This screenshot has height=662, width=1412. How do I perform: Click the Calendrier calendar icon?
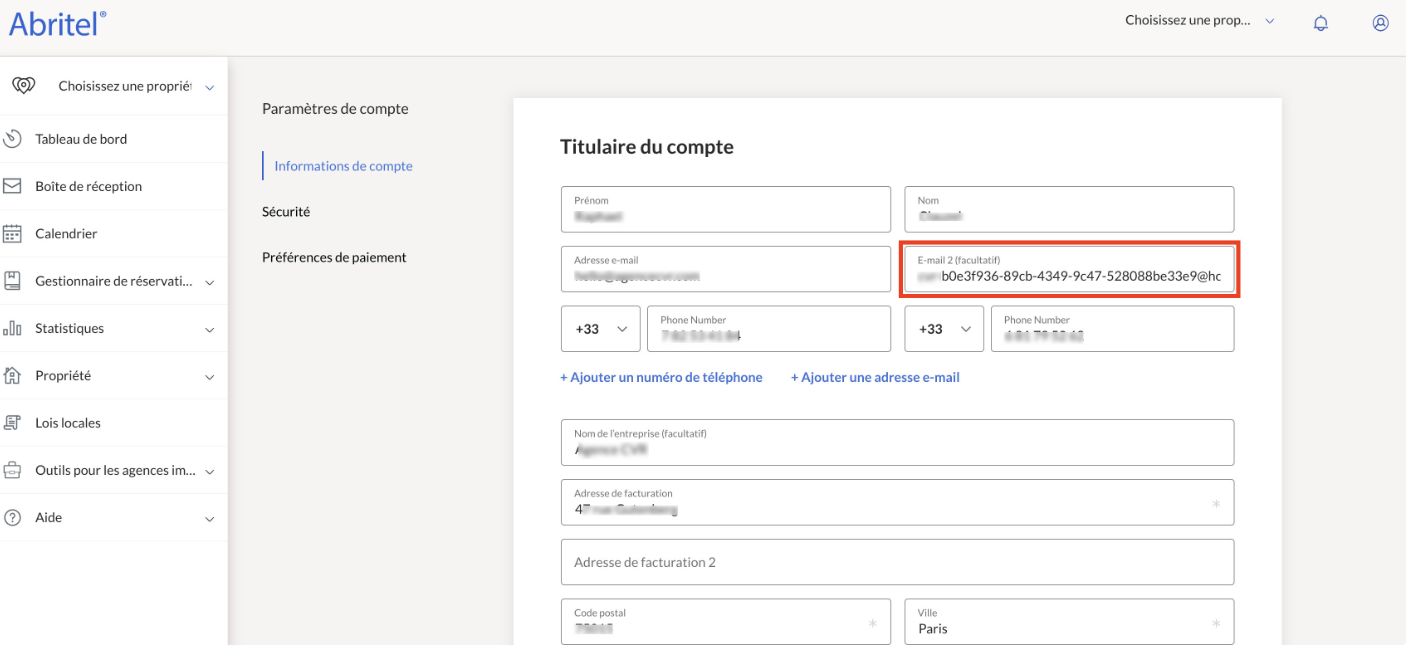12,234
